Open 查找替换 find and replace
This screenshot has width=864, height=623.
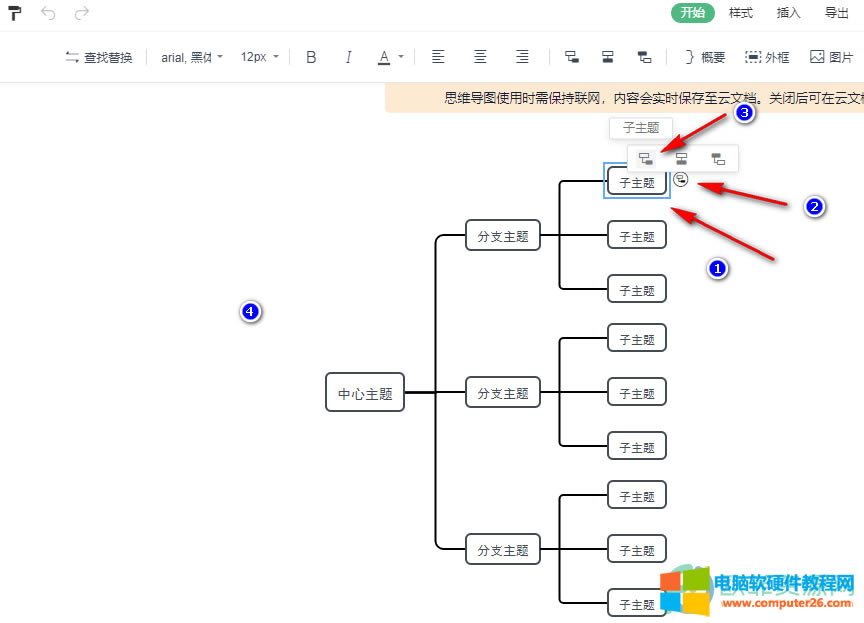click(98, 57)
